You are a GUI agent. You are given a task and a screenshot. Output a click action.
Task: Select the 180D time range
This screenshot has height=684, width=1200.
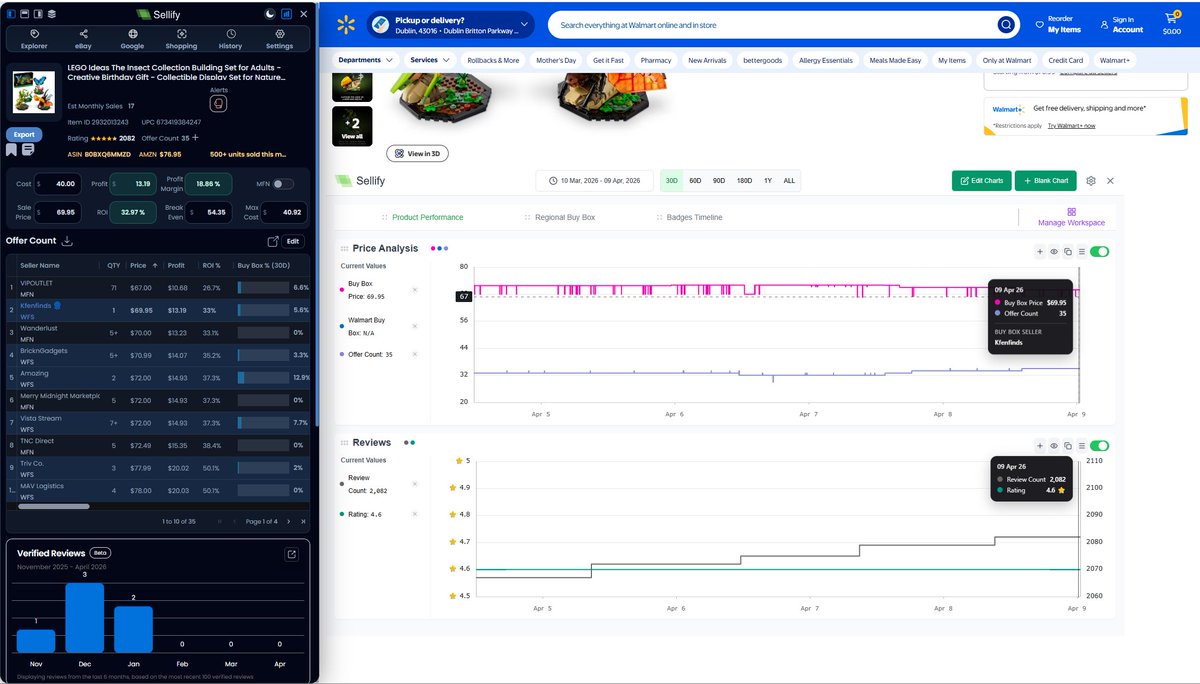click(745, 181)
